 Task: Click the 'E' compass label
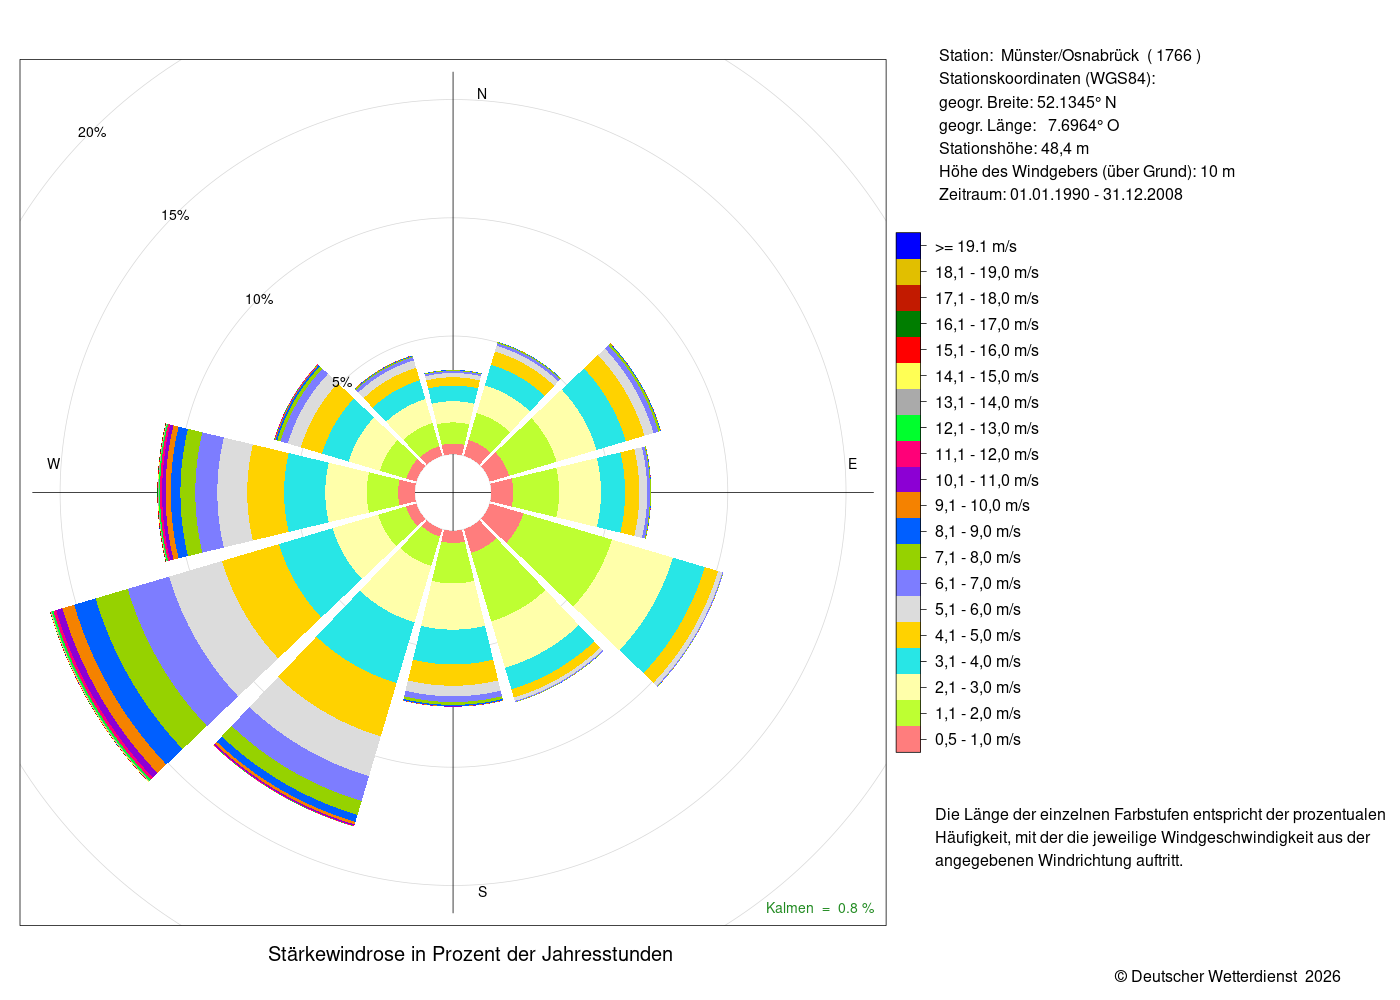pyautogui.click(x=853, y=464)
